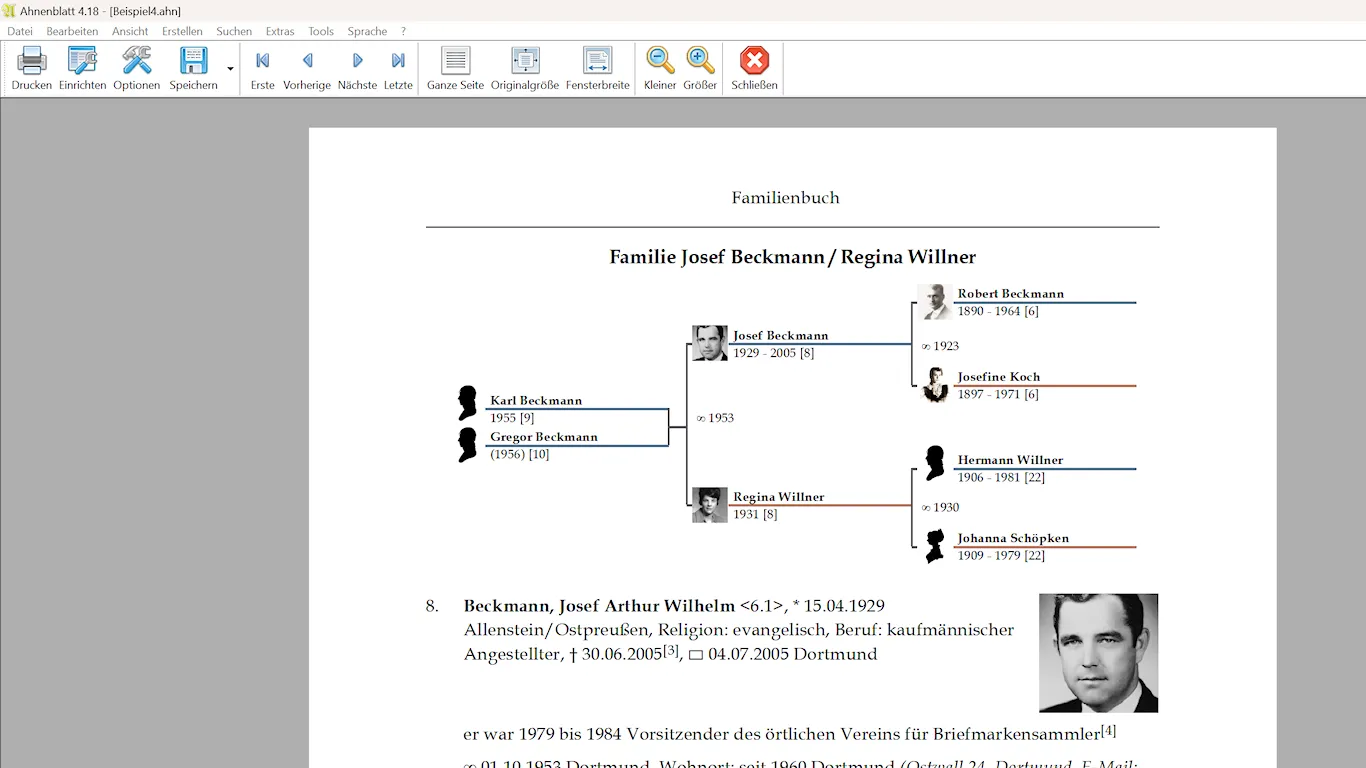Open the Ansicht menu
1366x768 pixels.
[x=130, y=31]
